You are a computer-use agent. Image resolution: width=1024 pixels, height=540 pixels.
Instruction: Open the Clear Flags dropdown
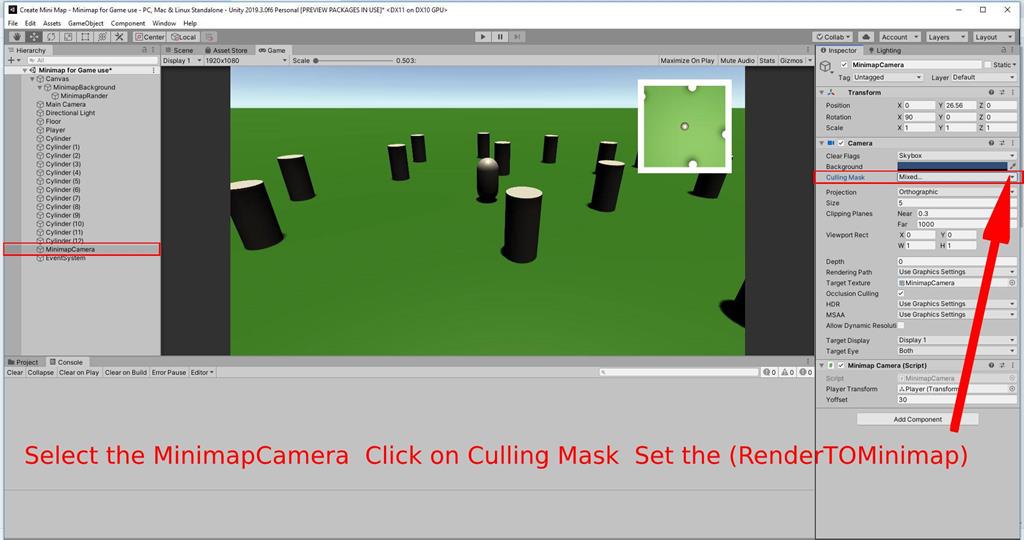point(957,156)
